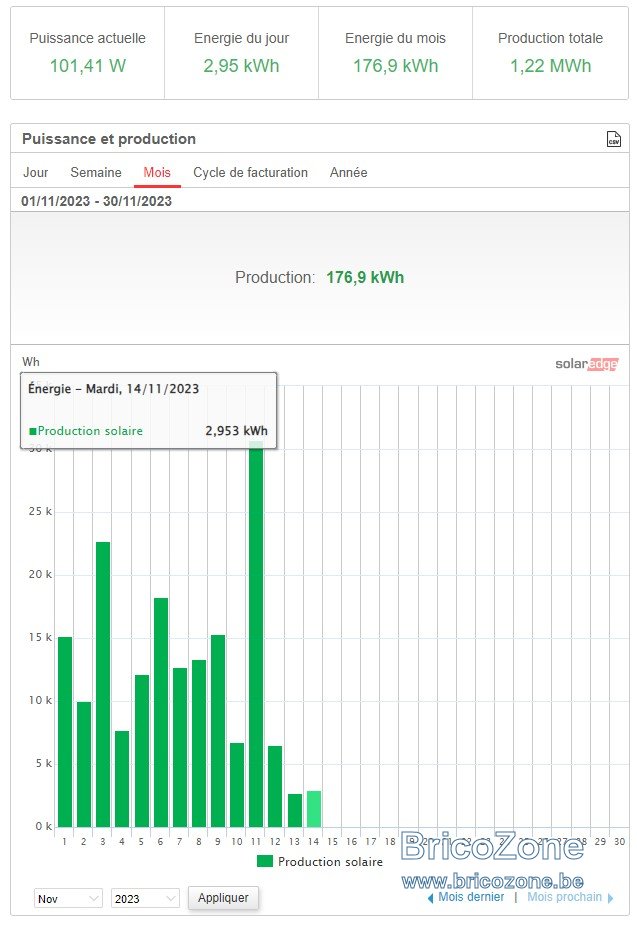Image resolution: width=637 pixels, height=925 pixels.
Task: Click the Puissance actuelle card
Action: pos(87,53)
